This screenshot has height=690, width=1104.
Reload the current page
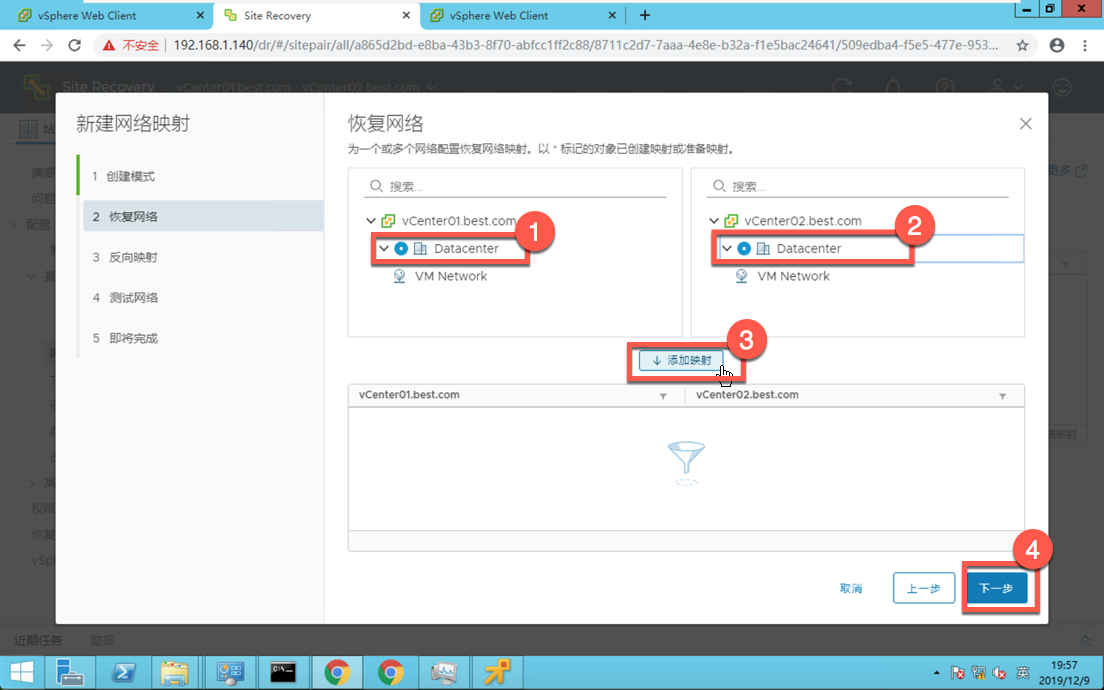75,45
